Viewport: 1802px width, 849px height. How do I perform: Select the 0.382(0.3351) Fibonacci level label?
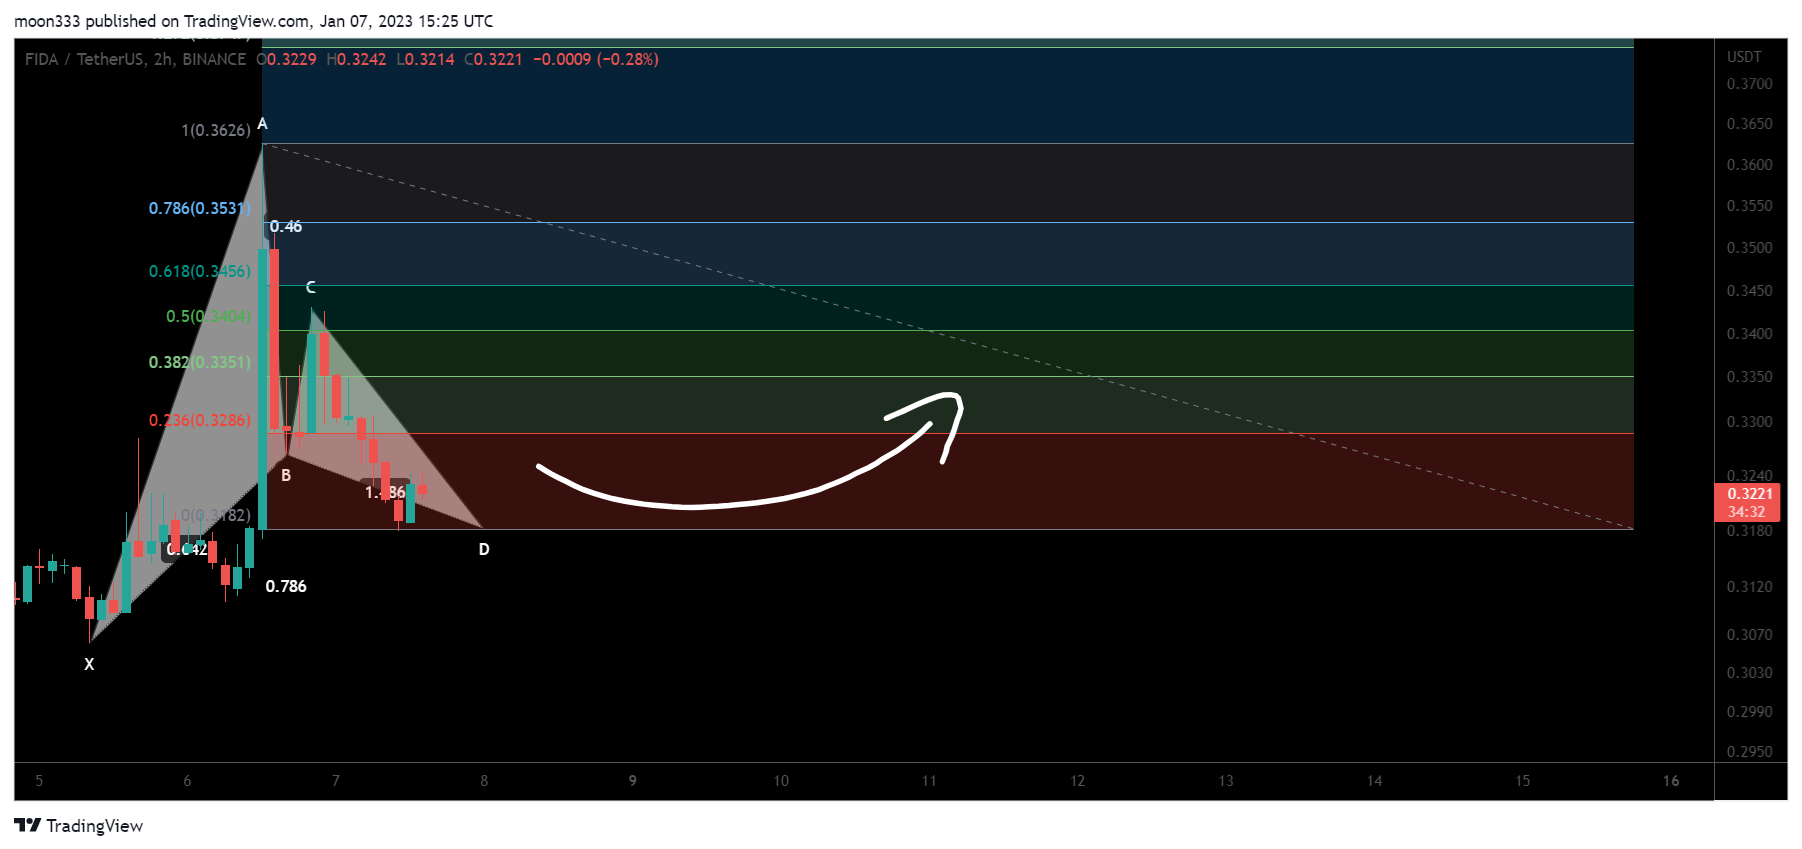tap(200, 362)
